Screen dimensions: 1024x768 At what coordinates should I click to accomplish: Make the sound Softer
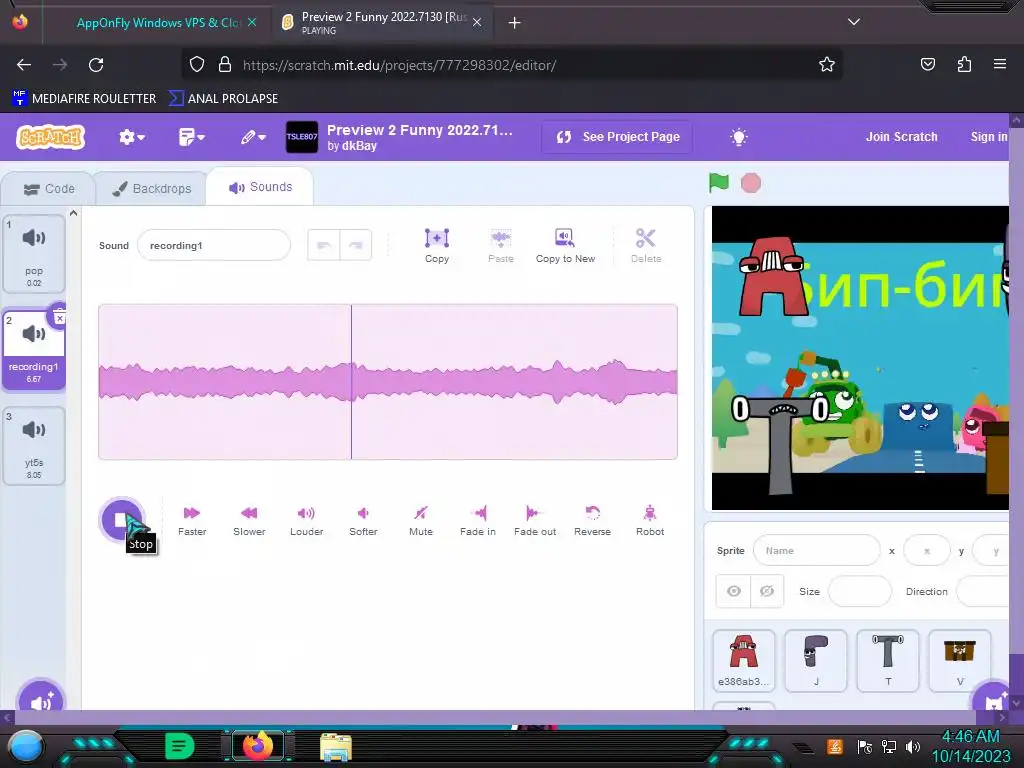363,520
